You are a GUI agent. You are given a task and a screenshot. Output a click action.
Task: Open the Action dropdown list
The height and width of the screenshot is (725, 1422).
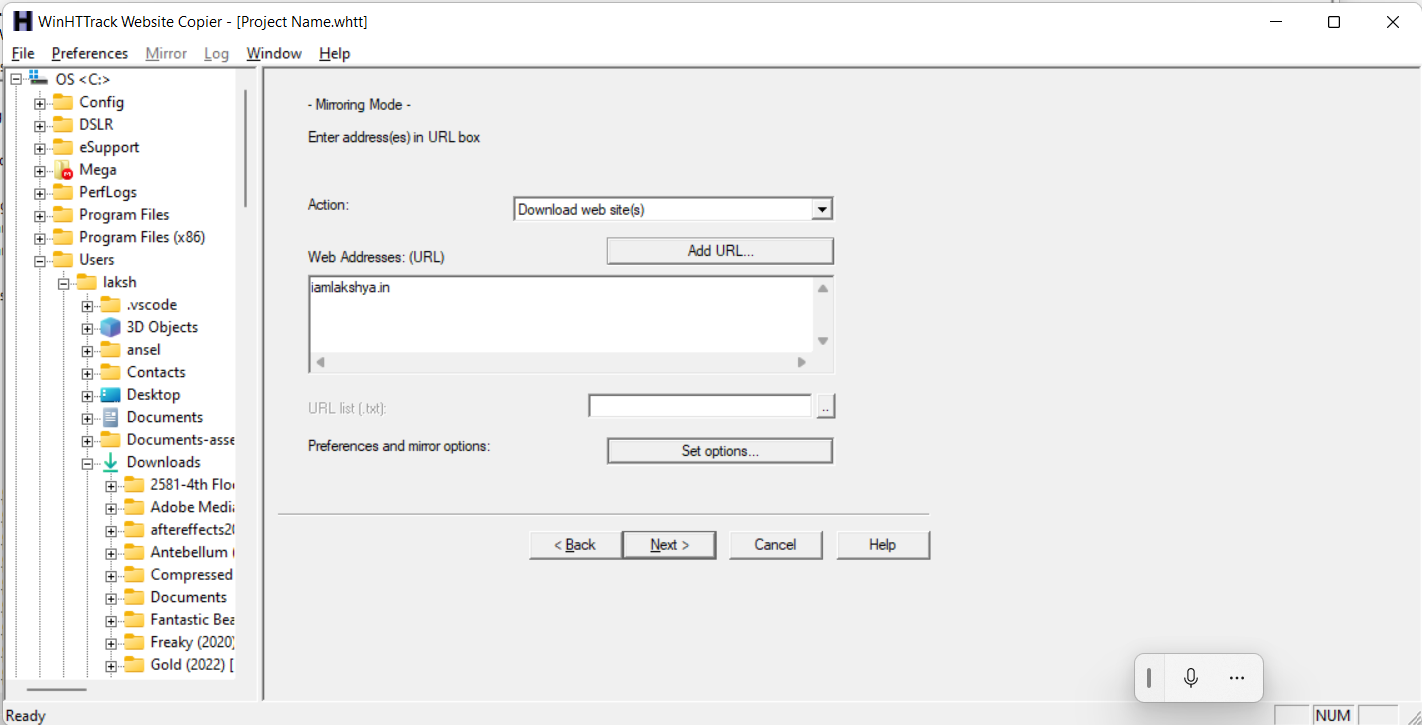[822, 209]
